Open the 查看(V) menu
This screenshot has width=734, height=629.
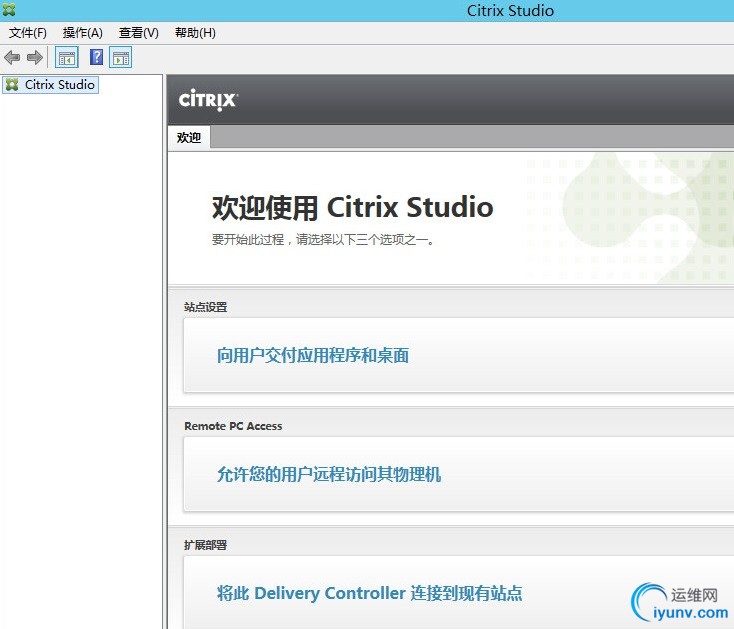(x=139, y=33)
